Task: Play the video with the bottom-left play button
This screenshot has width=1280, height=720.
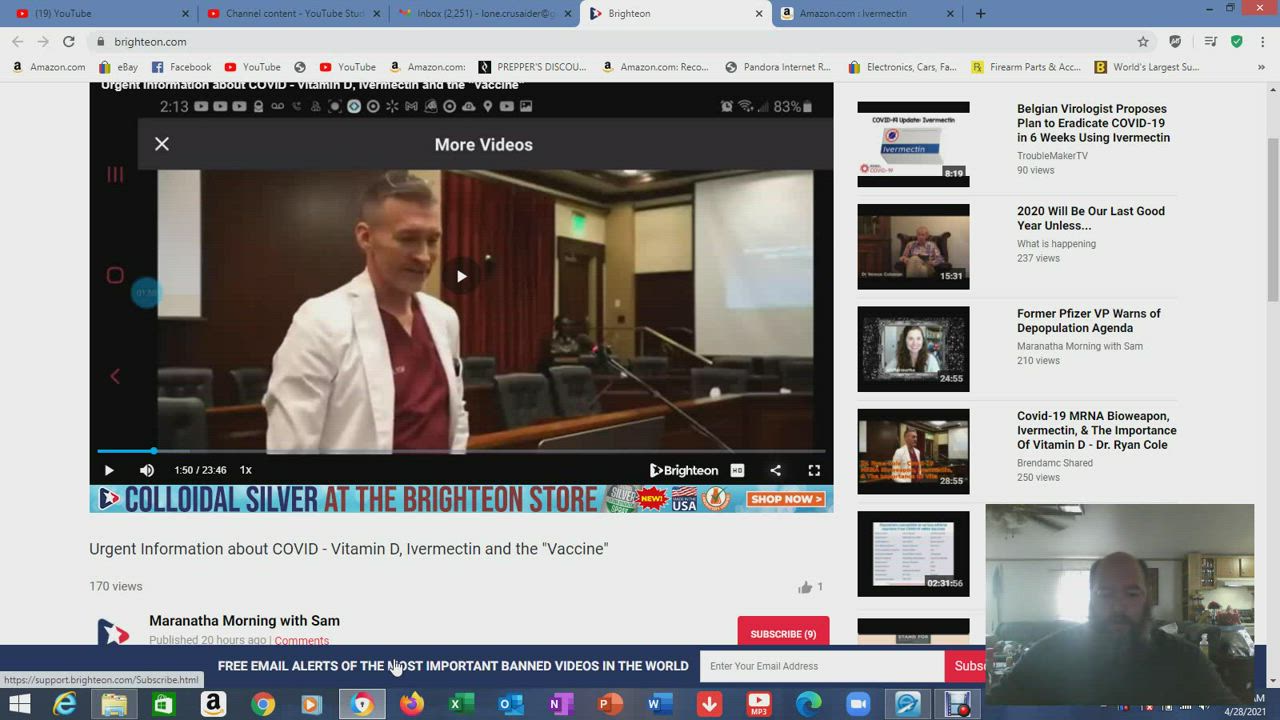Action: point(109,470)
